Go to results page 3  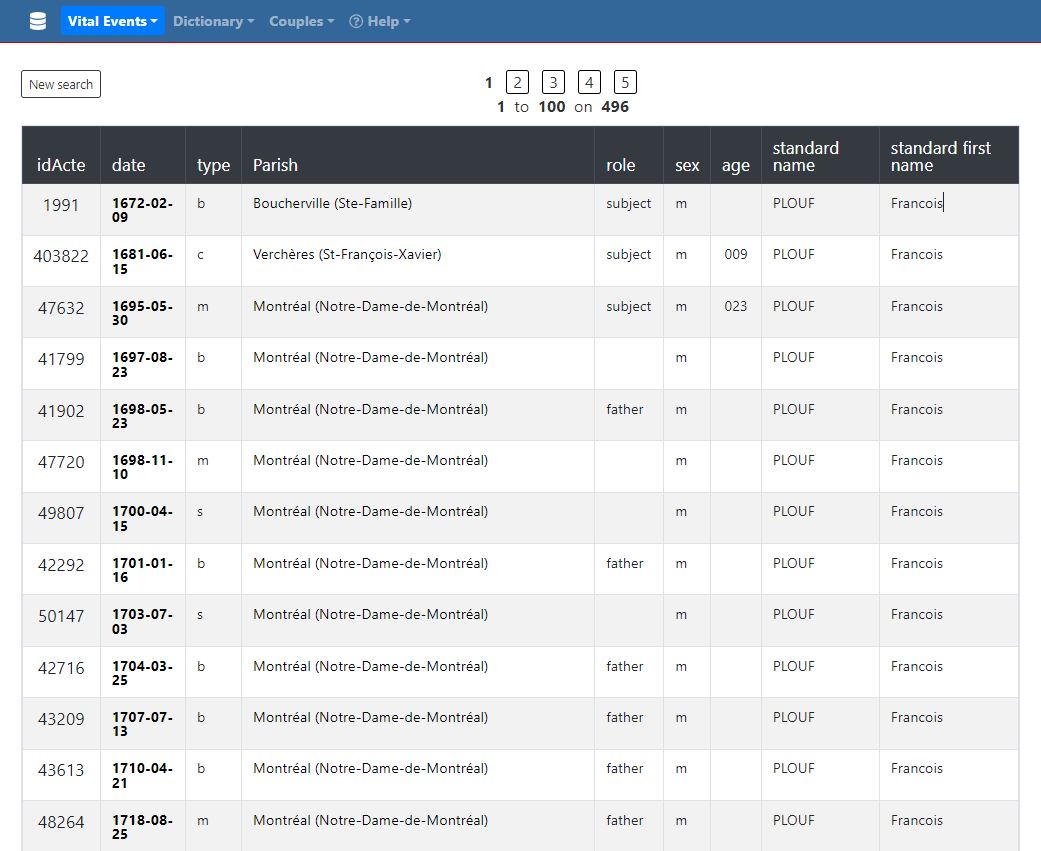[553, 82]
